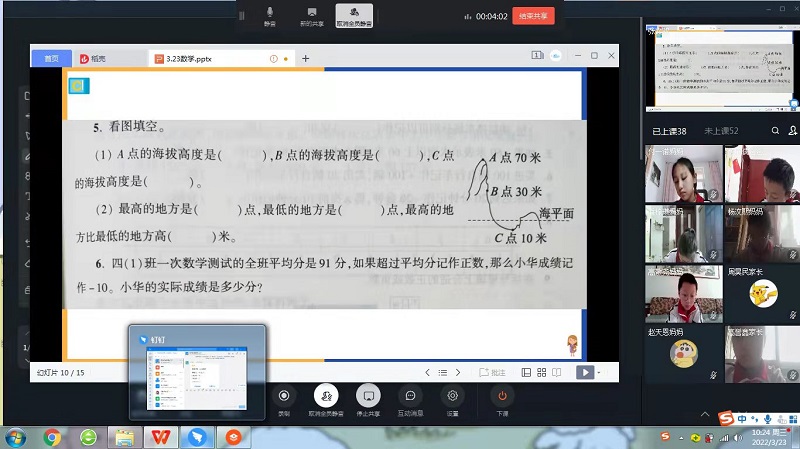The width and height of the screenshot is (800, 449).
Task: Select the 杨汶鹏妈妈 video tile
Action: point(763,233)
